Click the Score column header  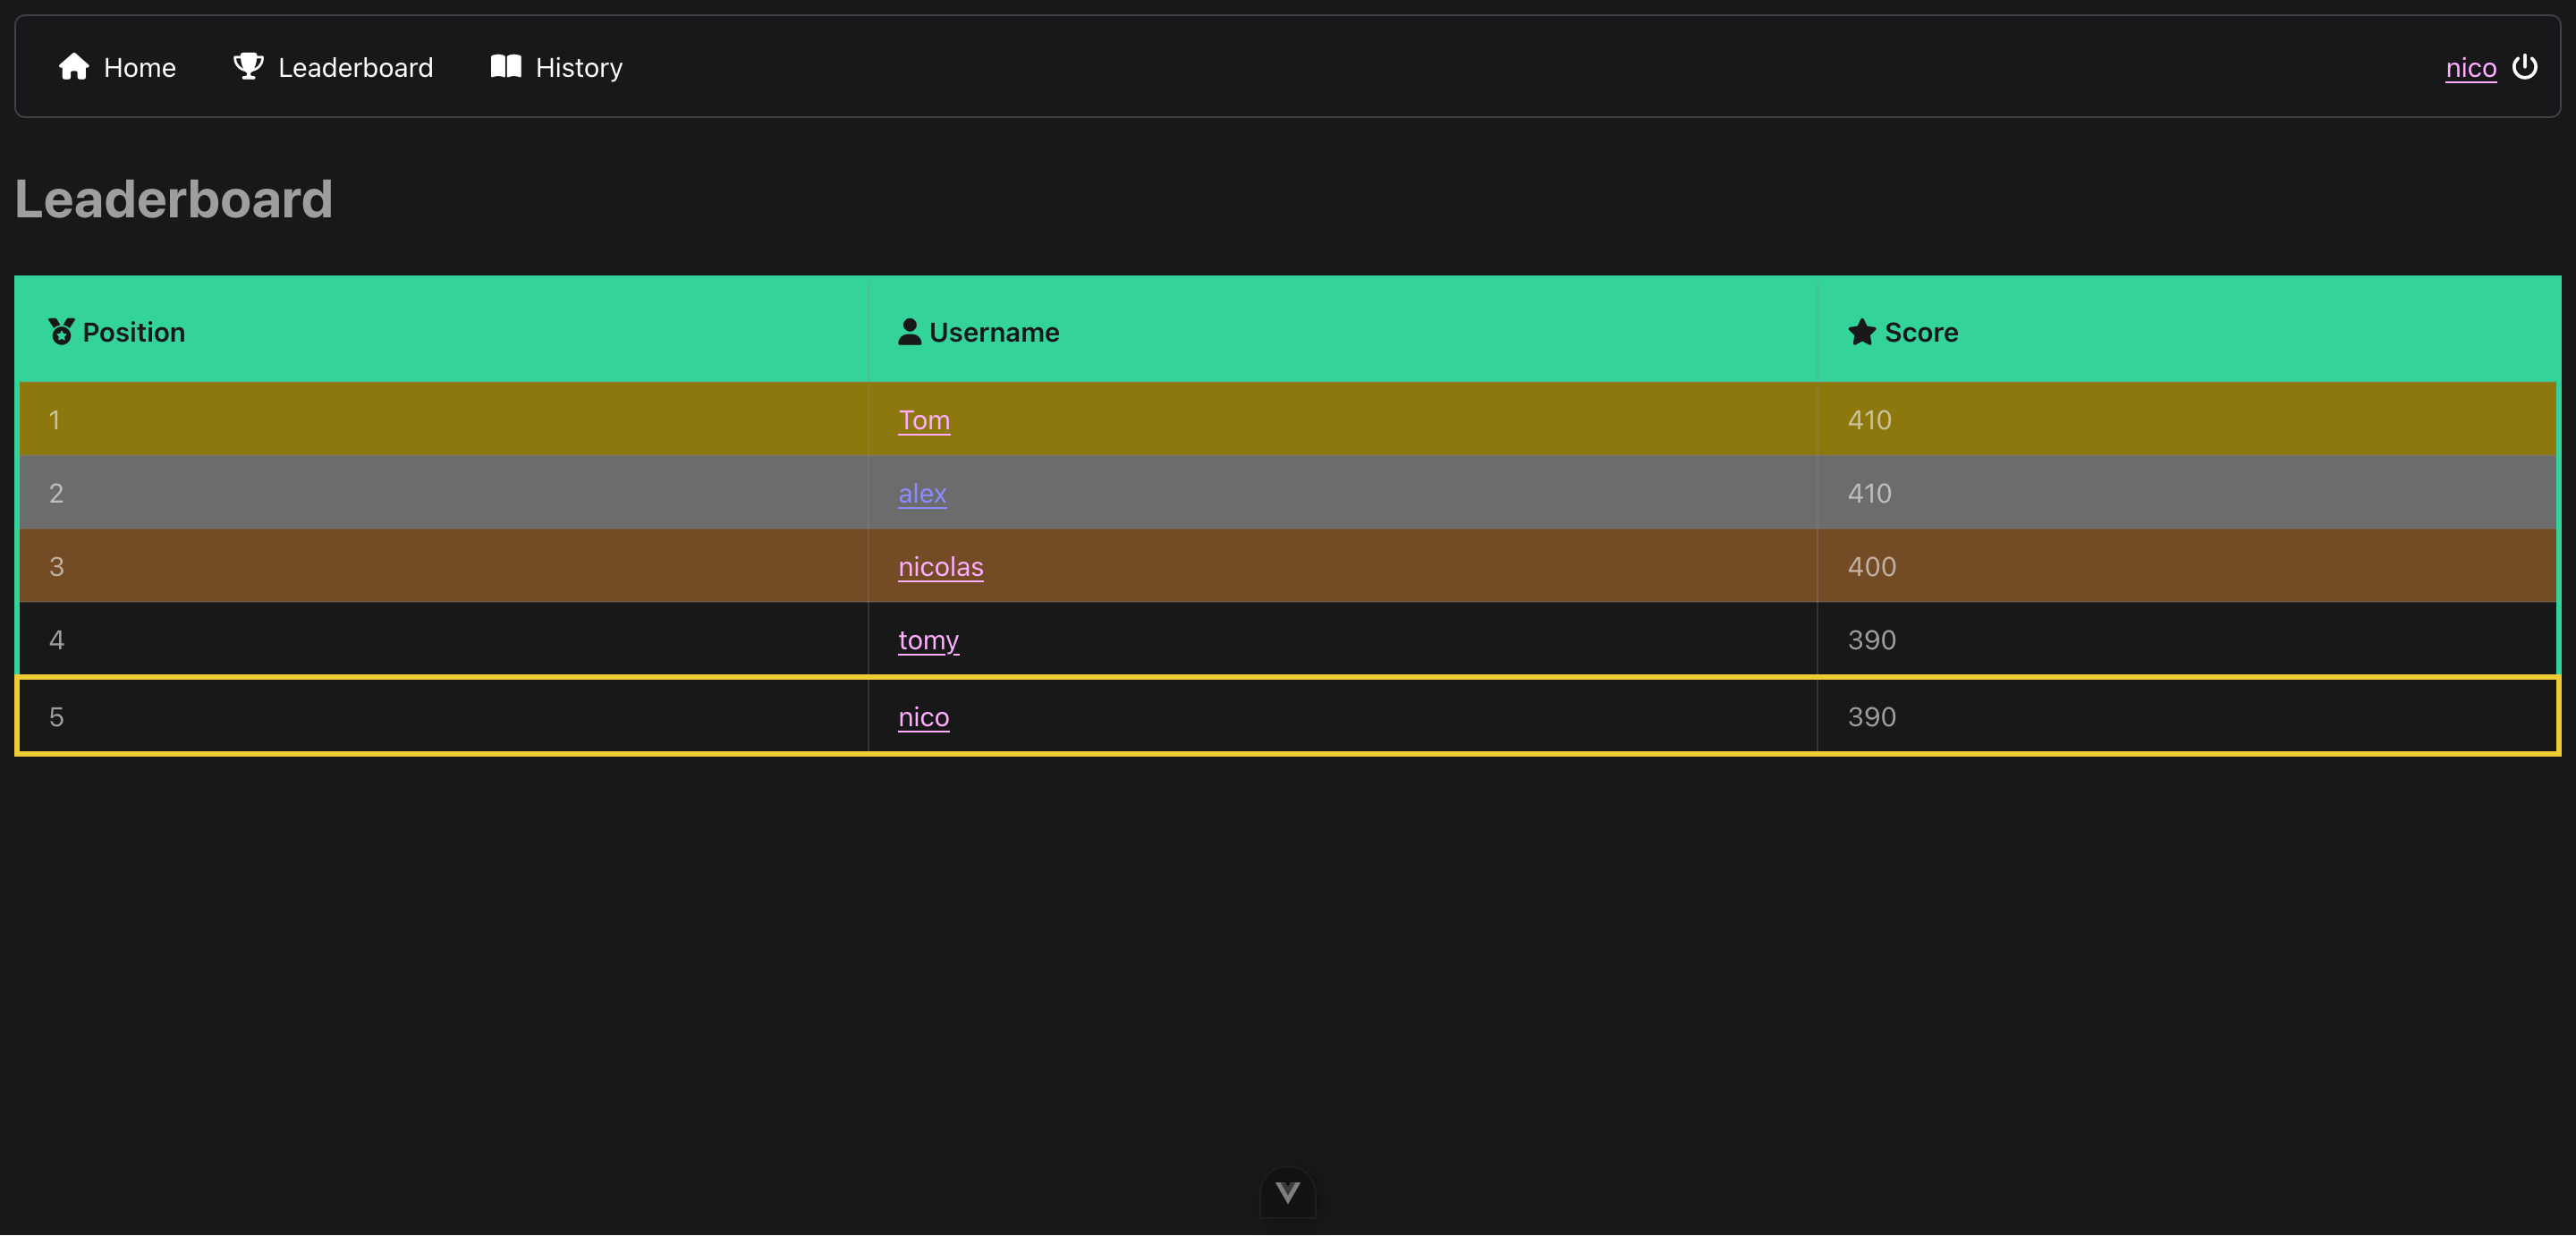[x=1920, y=332]
